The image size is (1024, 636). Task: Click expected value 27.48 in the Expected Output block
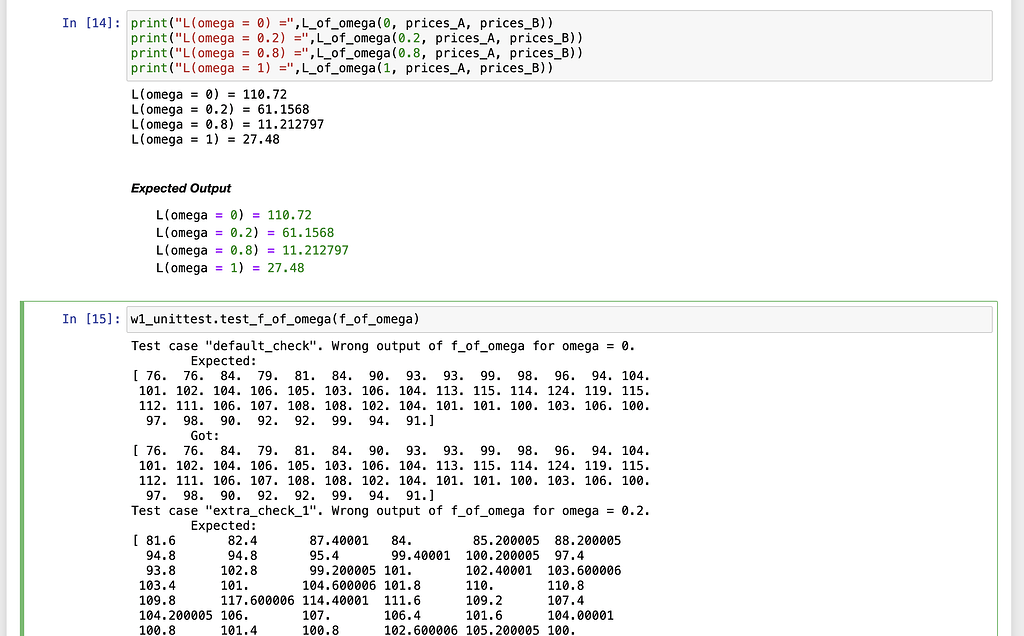(285, 268)
